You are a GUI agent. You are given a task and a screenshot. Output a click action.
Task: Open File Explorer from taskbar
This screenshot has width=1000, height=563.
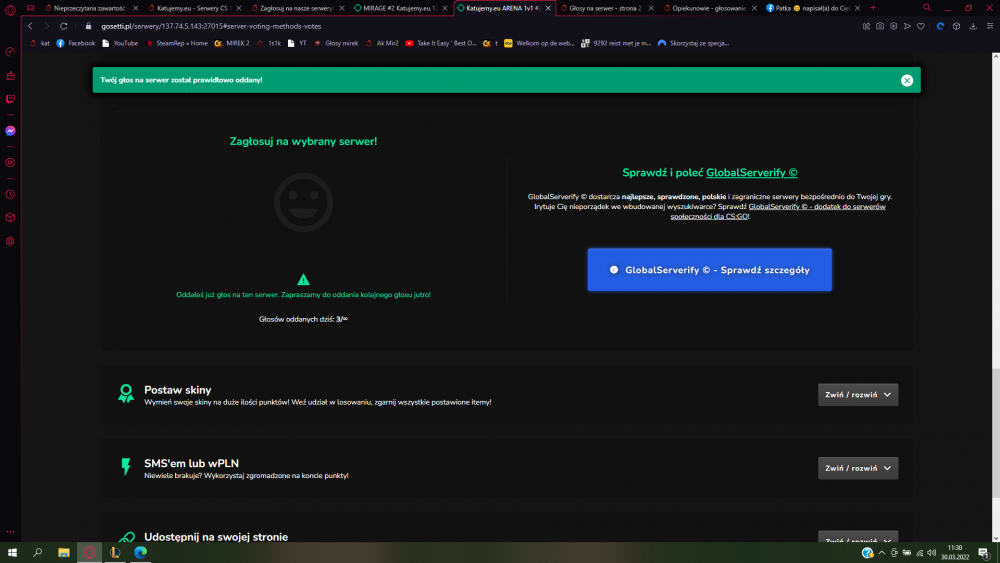click(x=64, y=552)
